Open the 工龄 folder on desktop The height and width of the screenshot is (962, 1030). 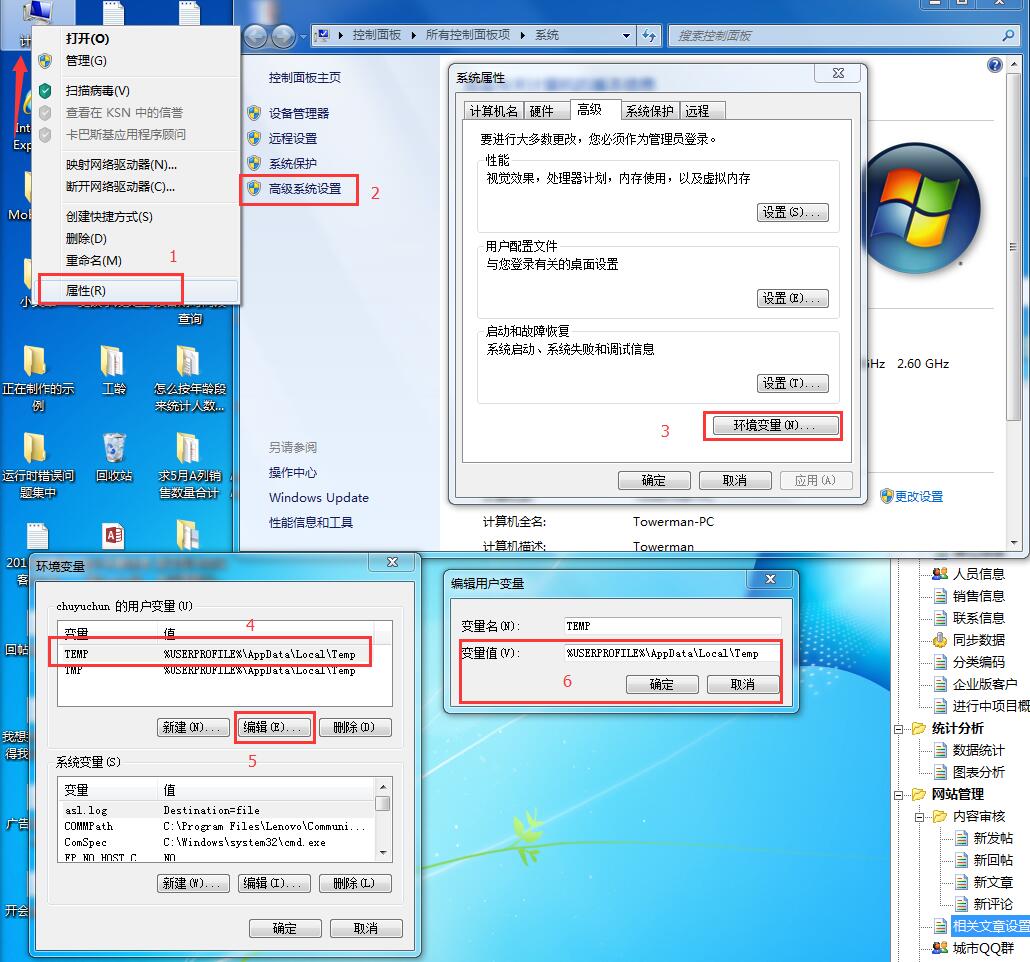114,371
